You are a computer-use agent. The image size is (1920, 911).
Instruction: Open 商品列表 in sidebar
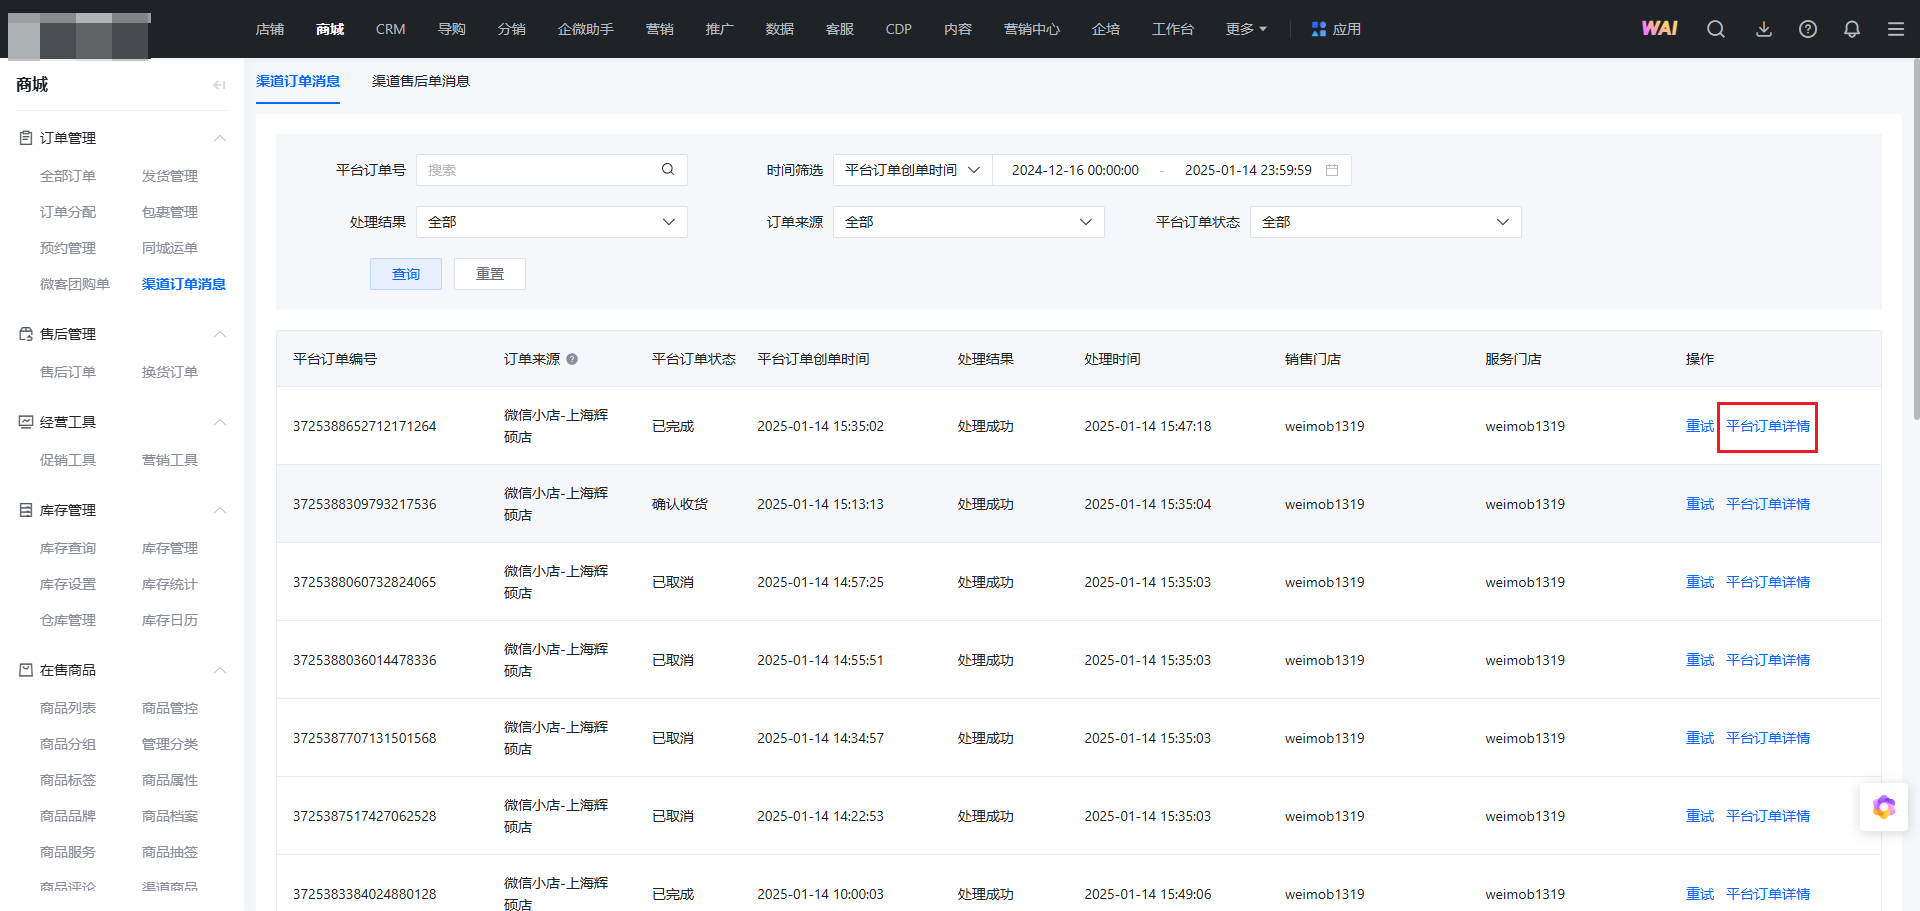tap(68, 708)
